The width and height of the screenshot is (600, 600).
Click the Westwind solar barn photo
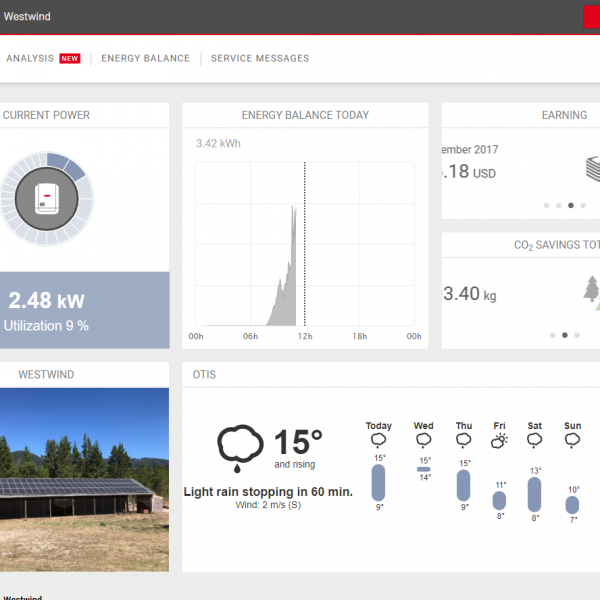84,480
